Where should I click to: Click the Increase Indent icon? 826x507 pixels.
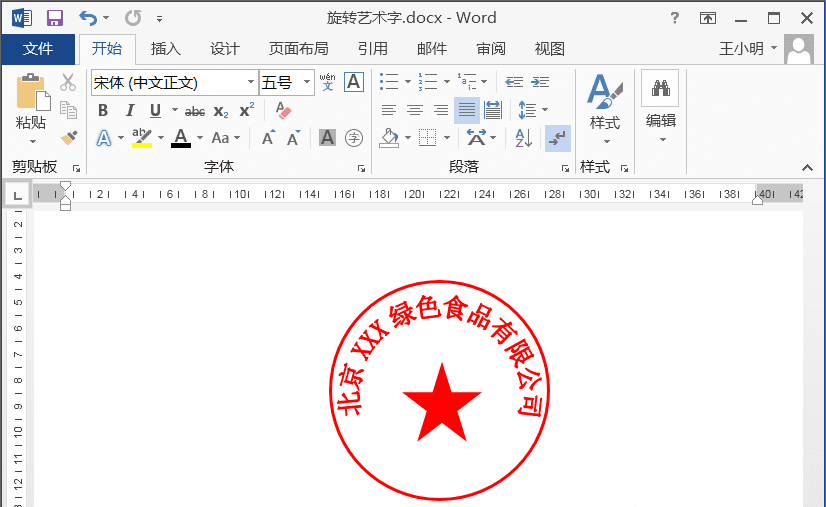pyautogui.click(x=540, y=82)
